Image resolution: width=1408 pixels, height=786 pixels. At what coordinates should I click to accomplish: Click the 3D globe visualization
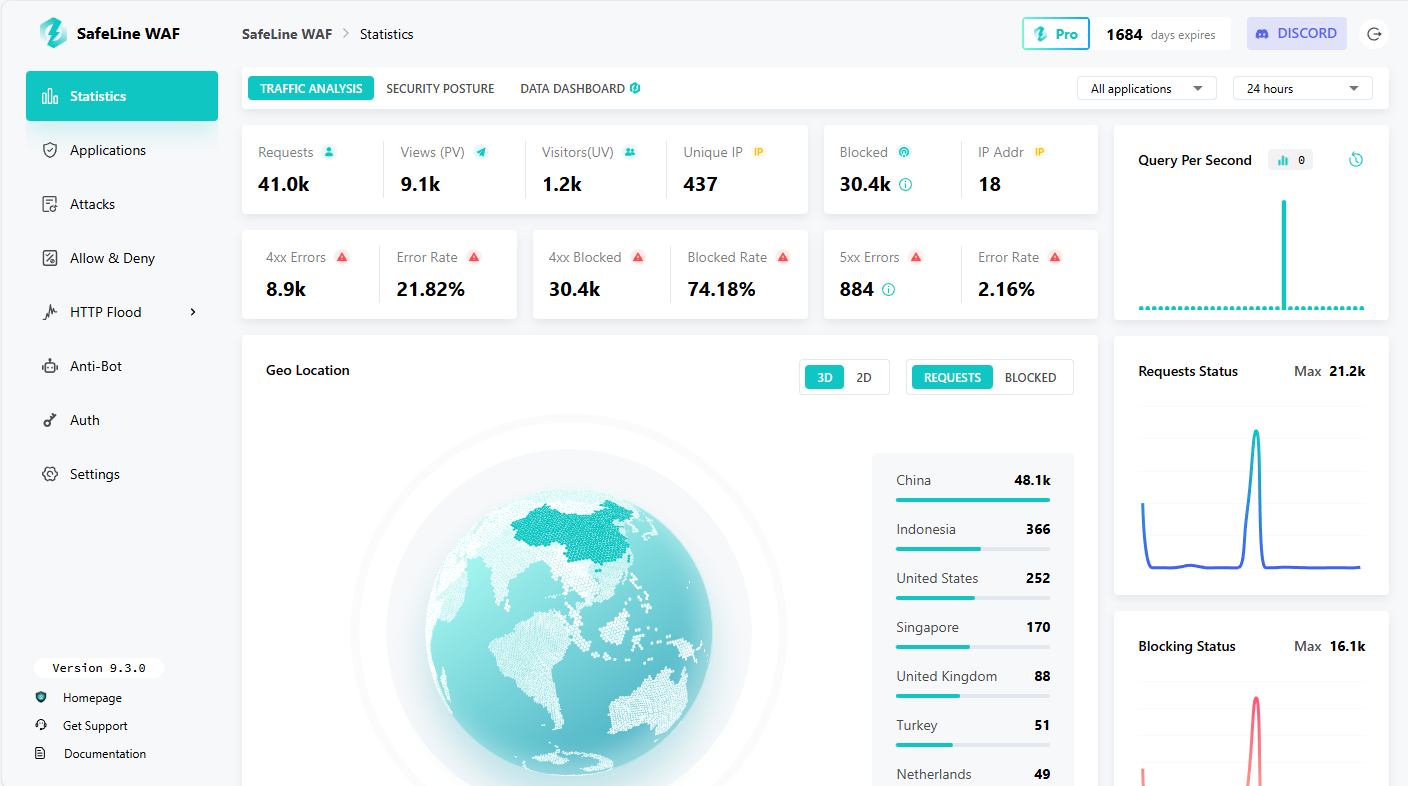pos(569,630)
